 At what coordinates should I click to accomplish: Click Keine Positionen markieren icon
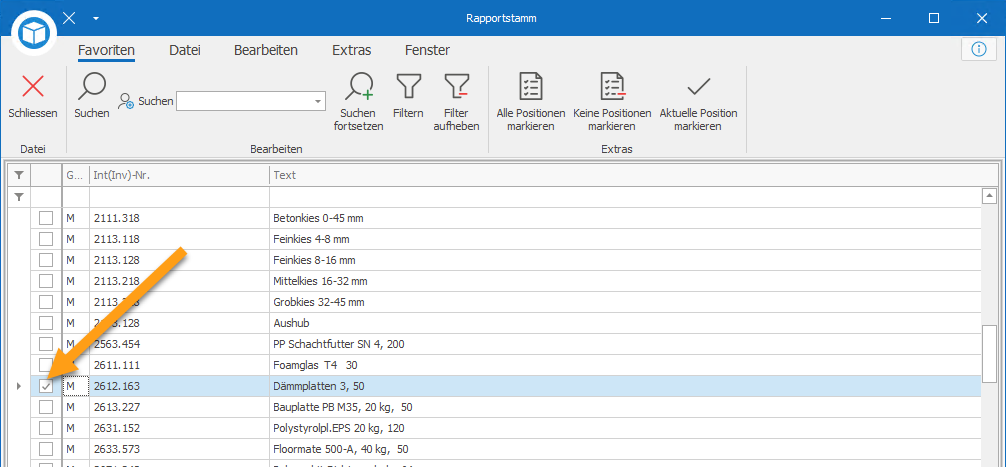(612, 87)
